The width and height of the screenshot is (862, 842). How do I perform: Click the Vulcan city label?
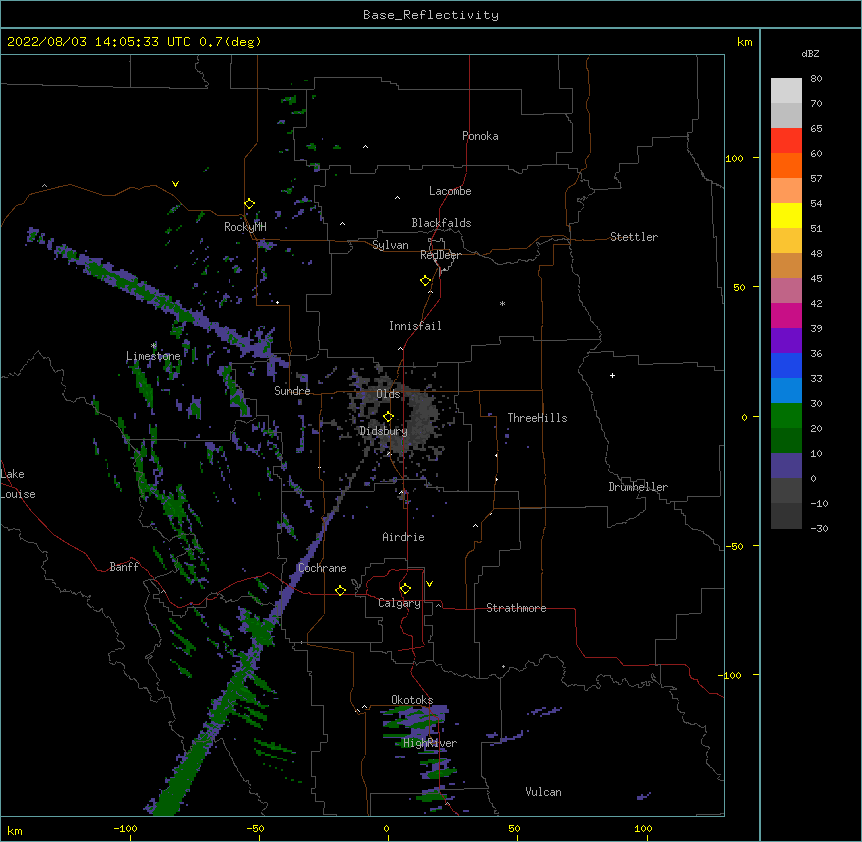[543, 792]
